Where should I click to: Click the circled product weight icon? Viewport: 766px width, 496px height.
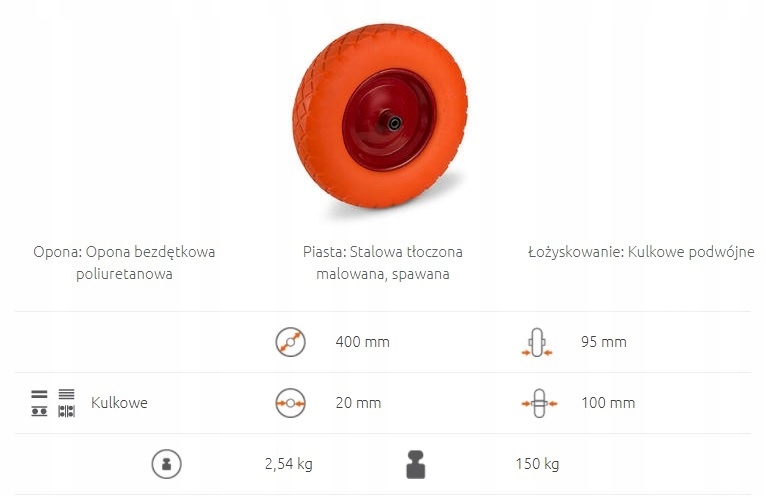click(x=166, y=464)
